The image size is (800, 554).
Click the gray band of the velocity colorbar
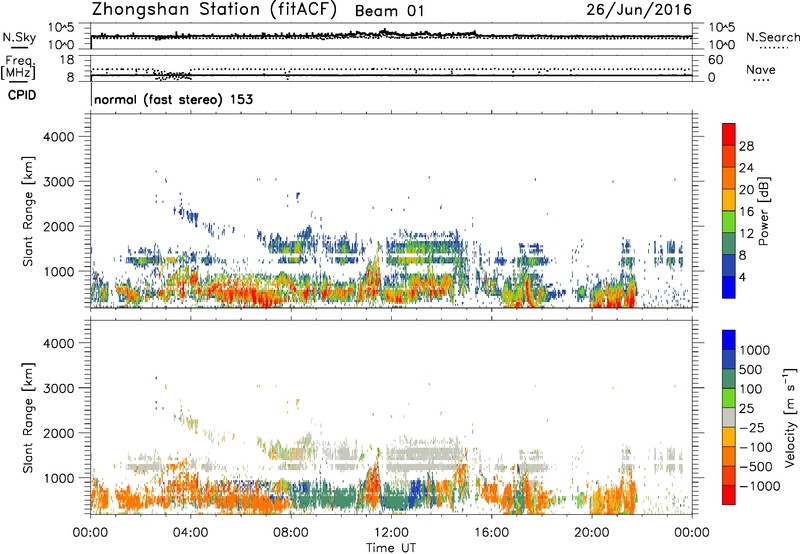click(729, 417)
